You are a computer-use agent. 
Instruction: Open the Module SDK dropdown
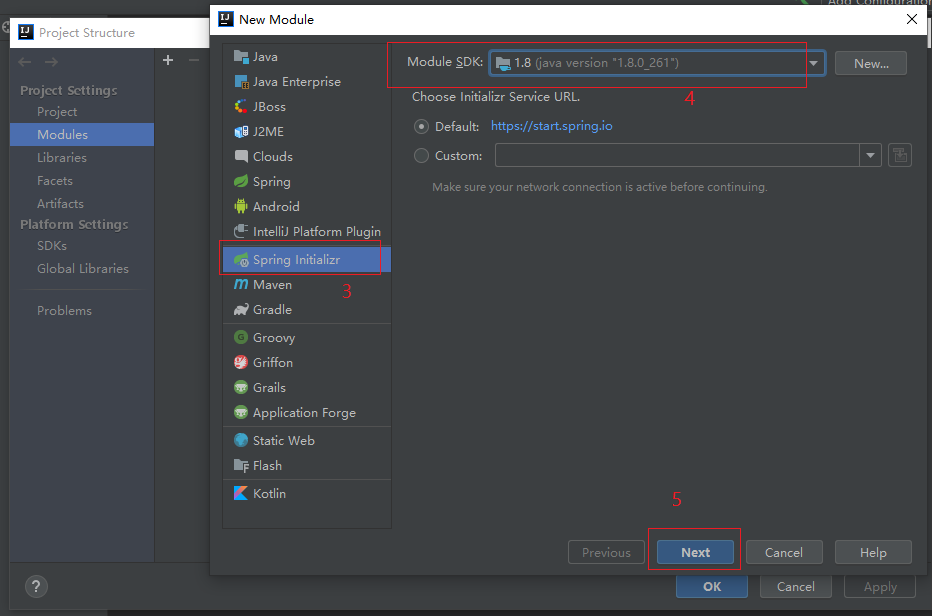(814, 63)
